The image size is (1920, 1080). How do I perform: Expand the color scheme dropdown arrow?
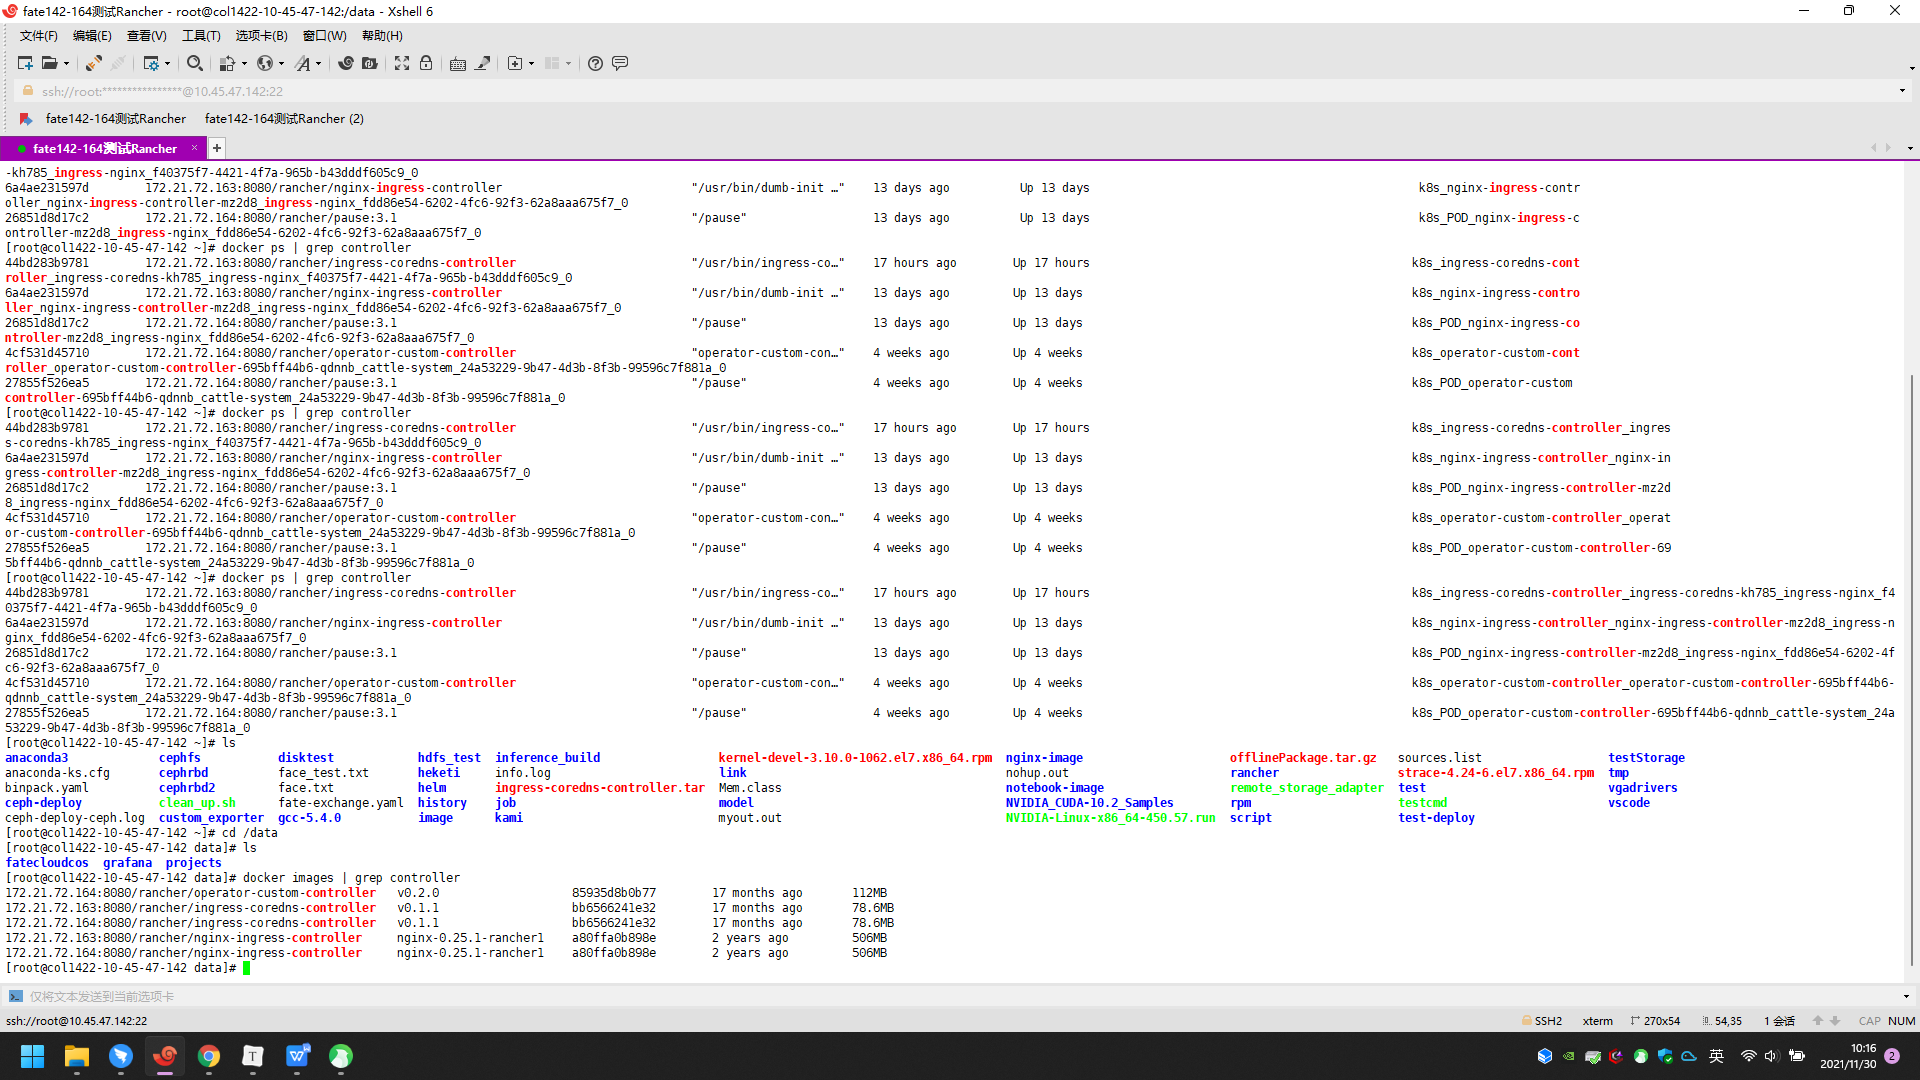[244, 63]
